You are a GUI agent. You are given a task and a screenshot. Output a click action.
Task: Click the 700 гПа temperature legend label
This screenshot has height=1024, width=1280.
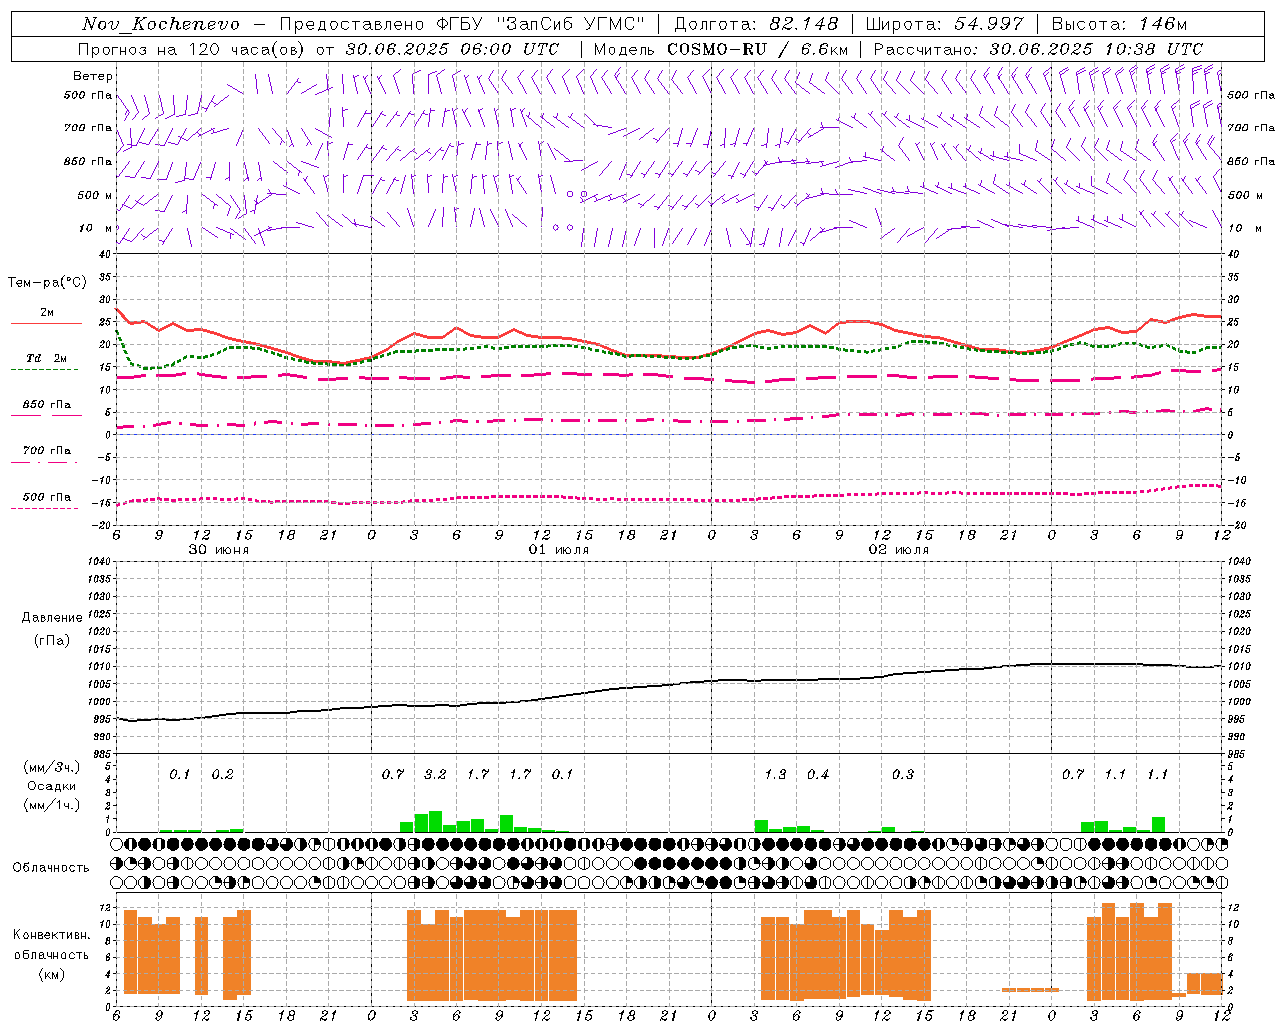[47, 451]
